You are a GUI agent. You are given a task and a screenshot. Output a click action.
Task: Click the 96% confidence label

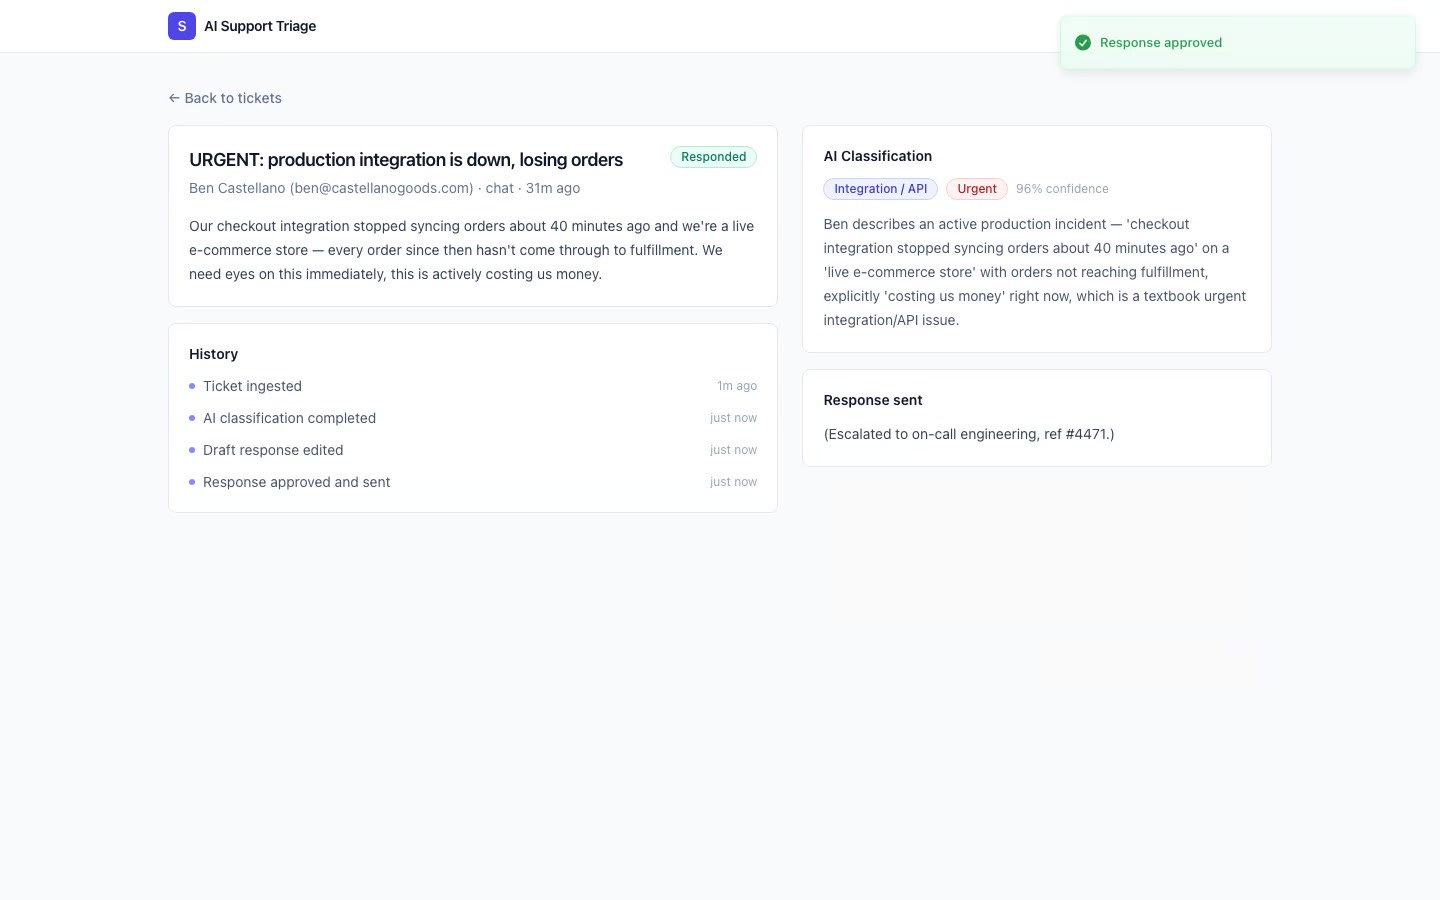(x=1062, y=189)
